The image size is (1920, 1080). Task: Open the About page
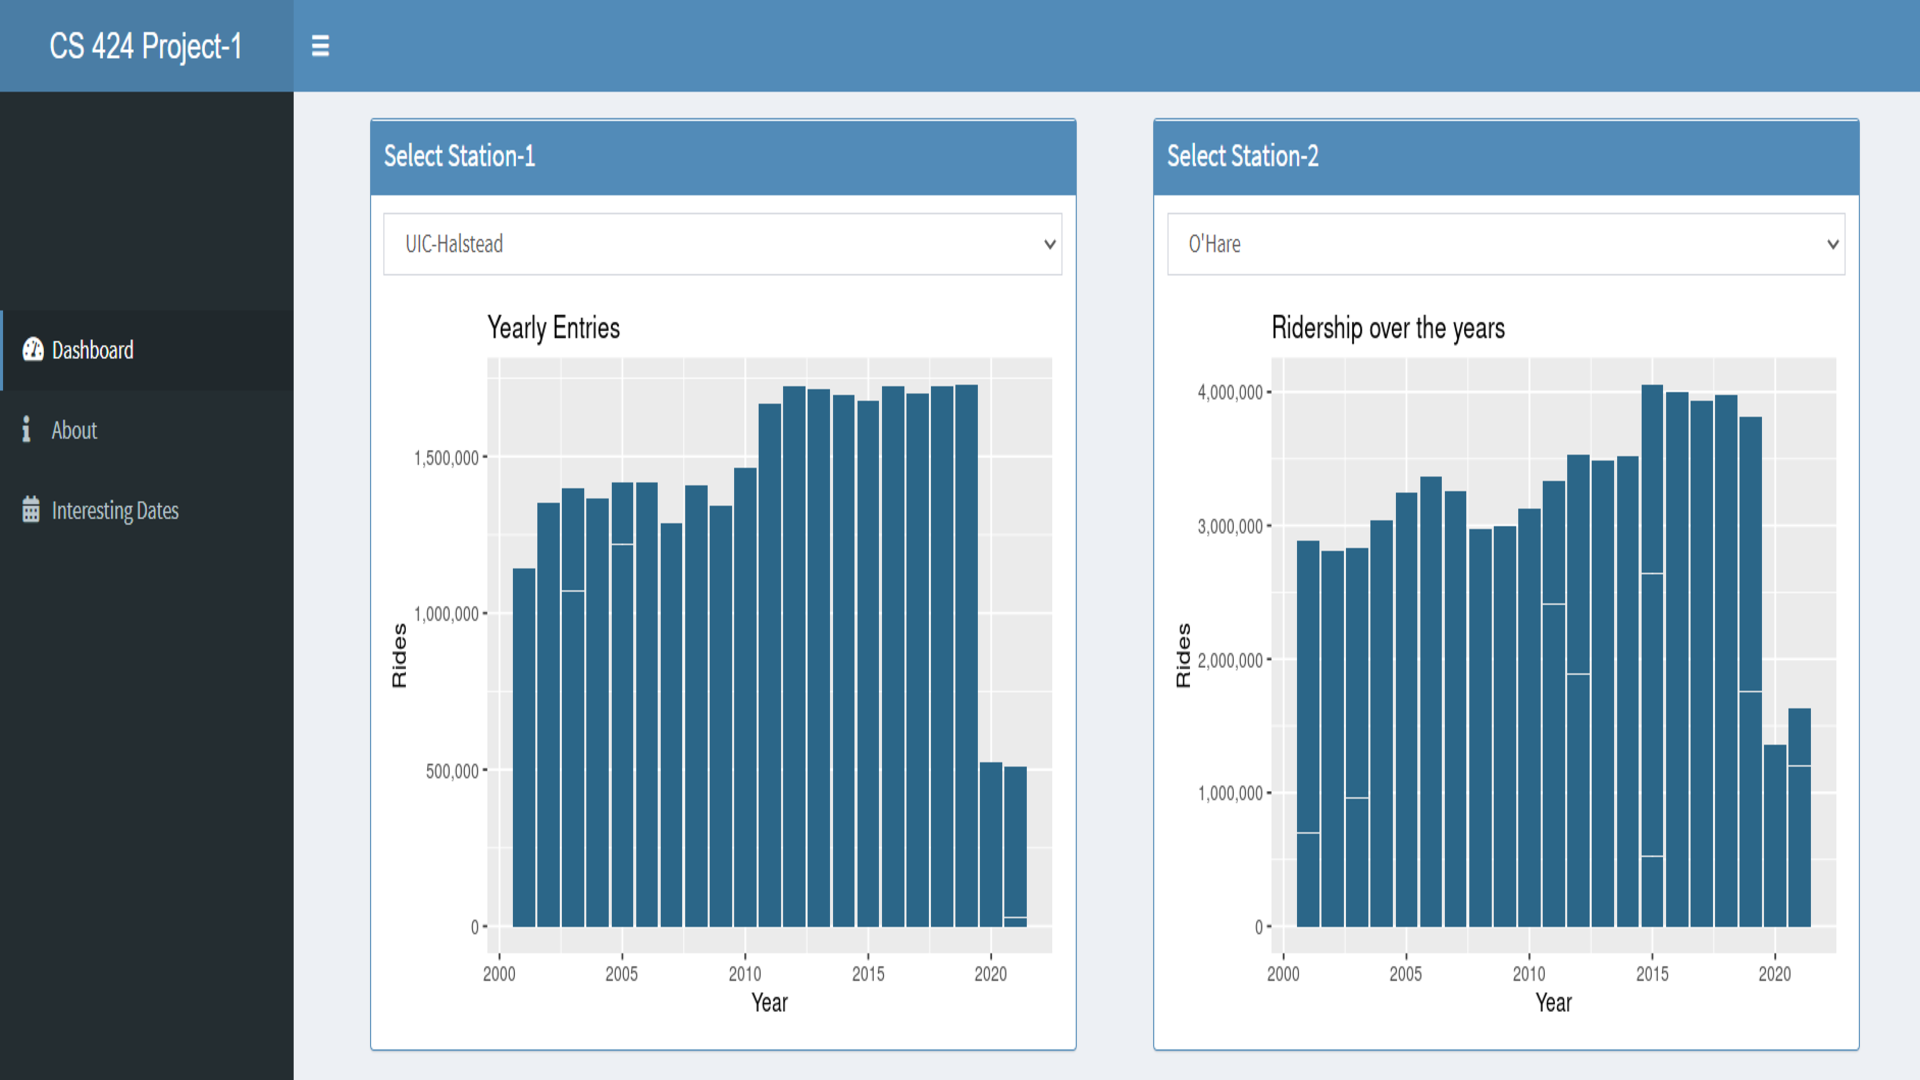pos(147,430)
